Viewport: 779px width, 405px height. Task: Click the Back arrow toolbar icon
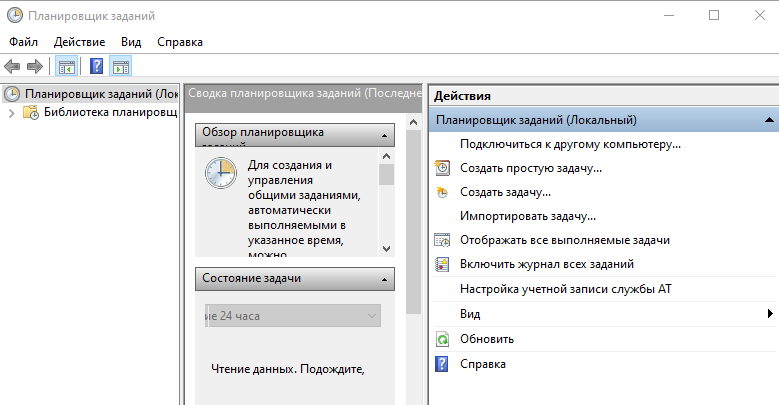coord(12,67)
